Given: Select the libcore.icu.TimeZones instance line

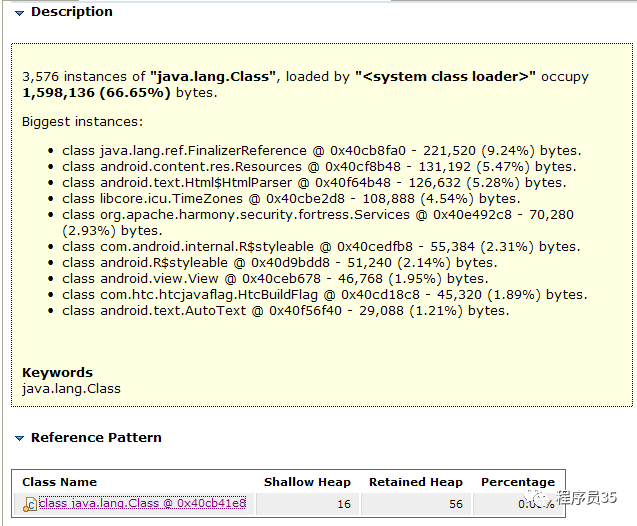Looking at the screenshot, I should 291,199.
